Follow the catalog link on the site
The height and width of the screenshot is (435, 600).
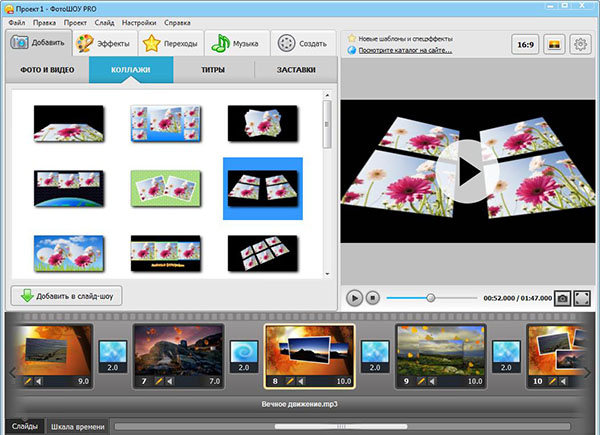[405, 50]
